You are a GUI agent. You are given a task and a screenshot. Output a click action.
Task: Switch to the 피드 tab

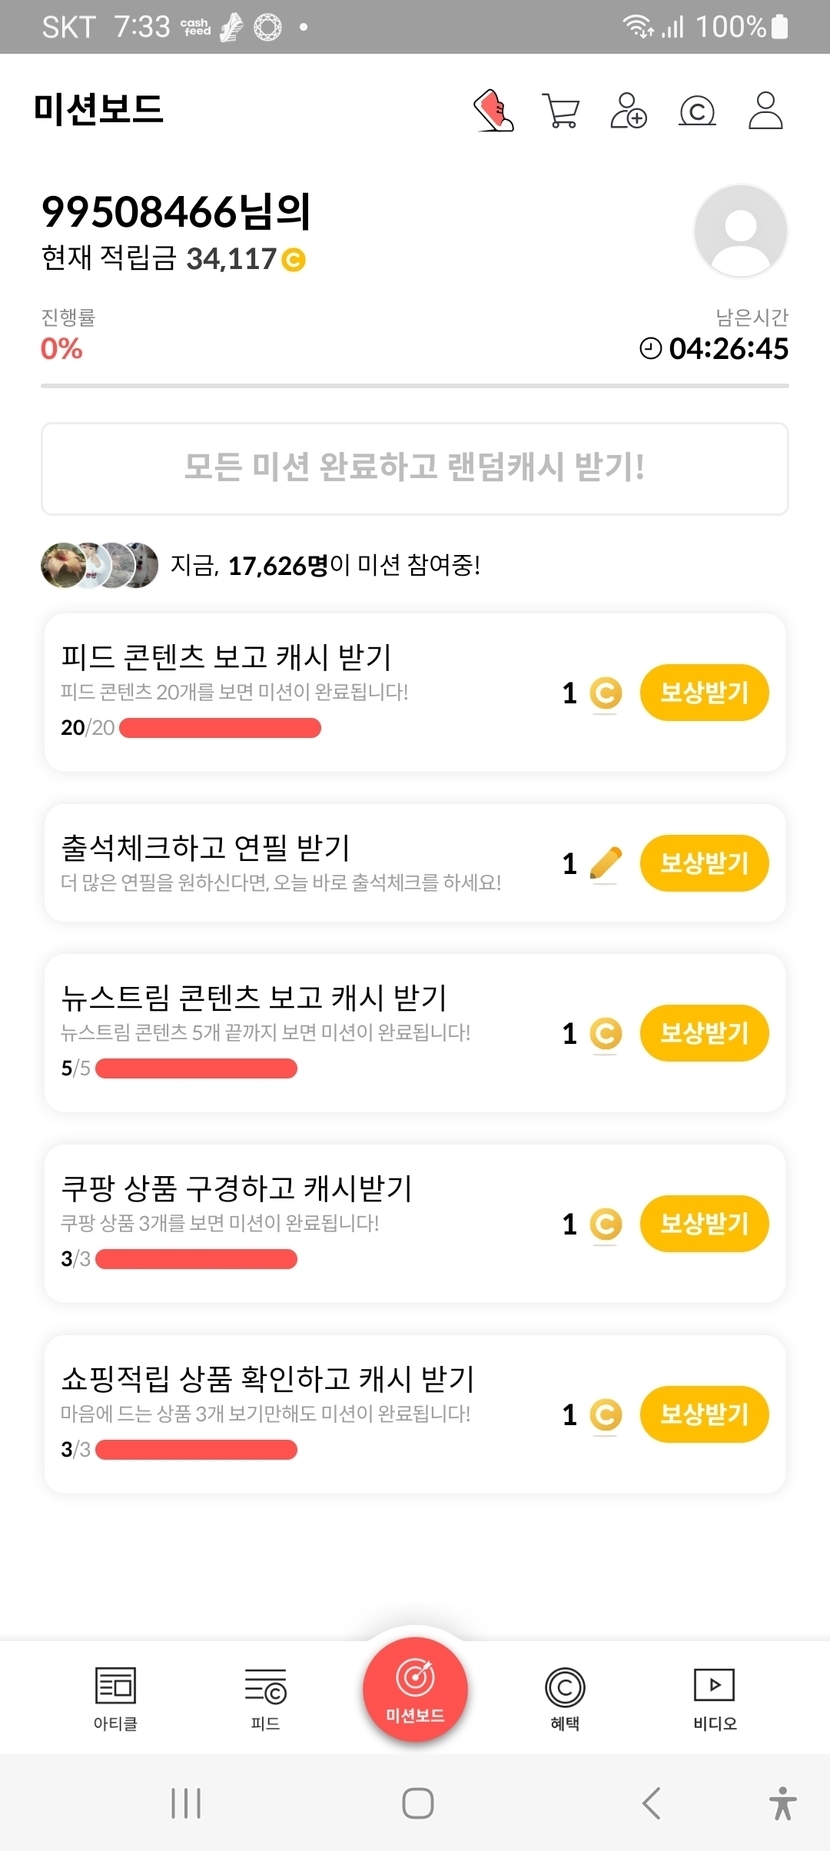pos(265,1698)
